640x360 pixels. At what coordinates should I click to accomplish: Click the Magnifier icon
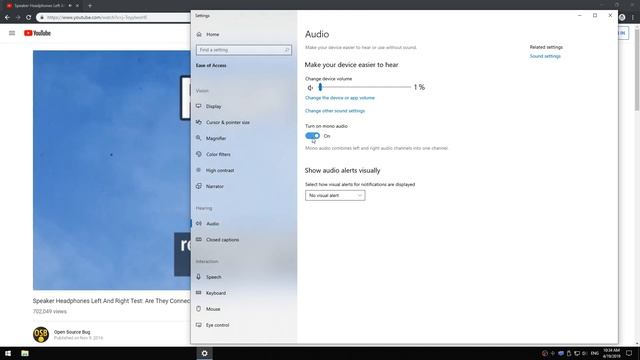pyautogui.click(x=199, y=138)
